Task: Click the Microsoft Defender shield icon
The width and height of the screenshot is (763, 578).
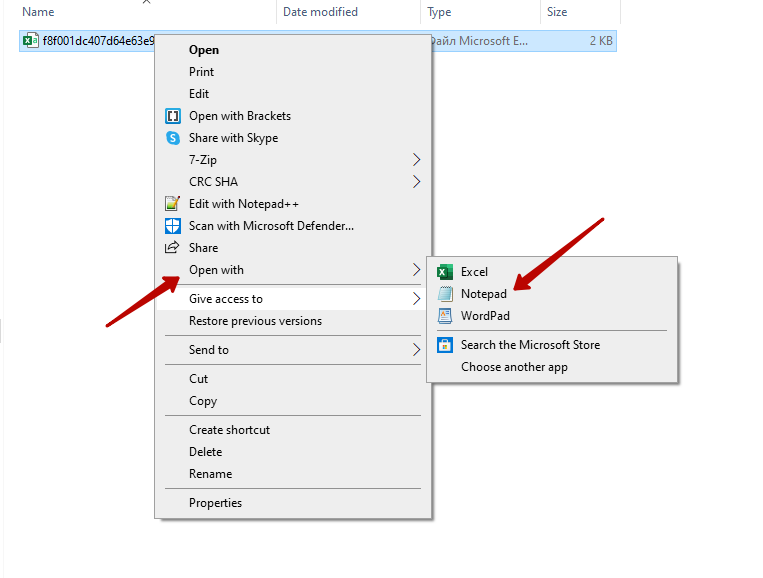Action: coord(173,226)
